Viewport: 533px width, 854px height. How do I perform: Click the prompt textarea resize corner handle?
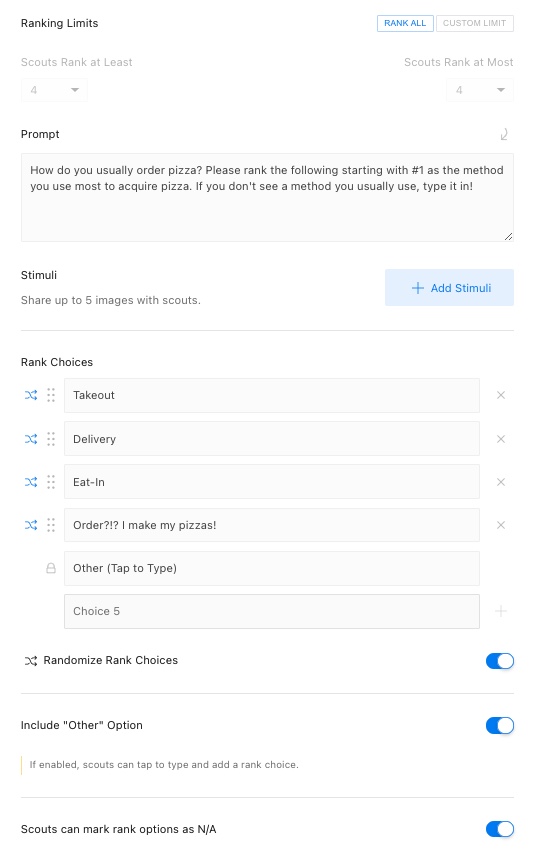[x=509, y=236]
